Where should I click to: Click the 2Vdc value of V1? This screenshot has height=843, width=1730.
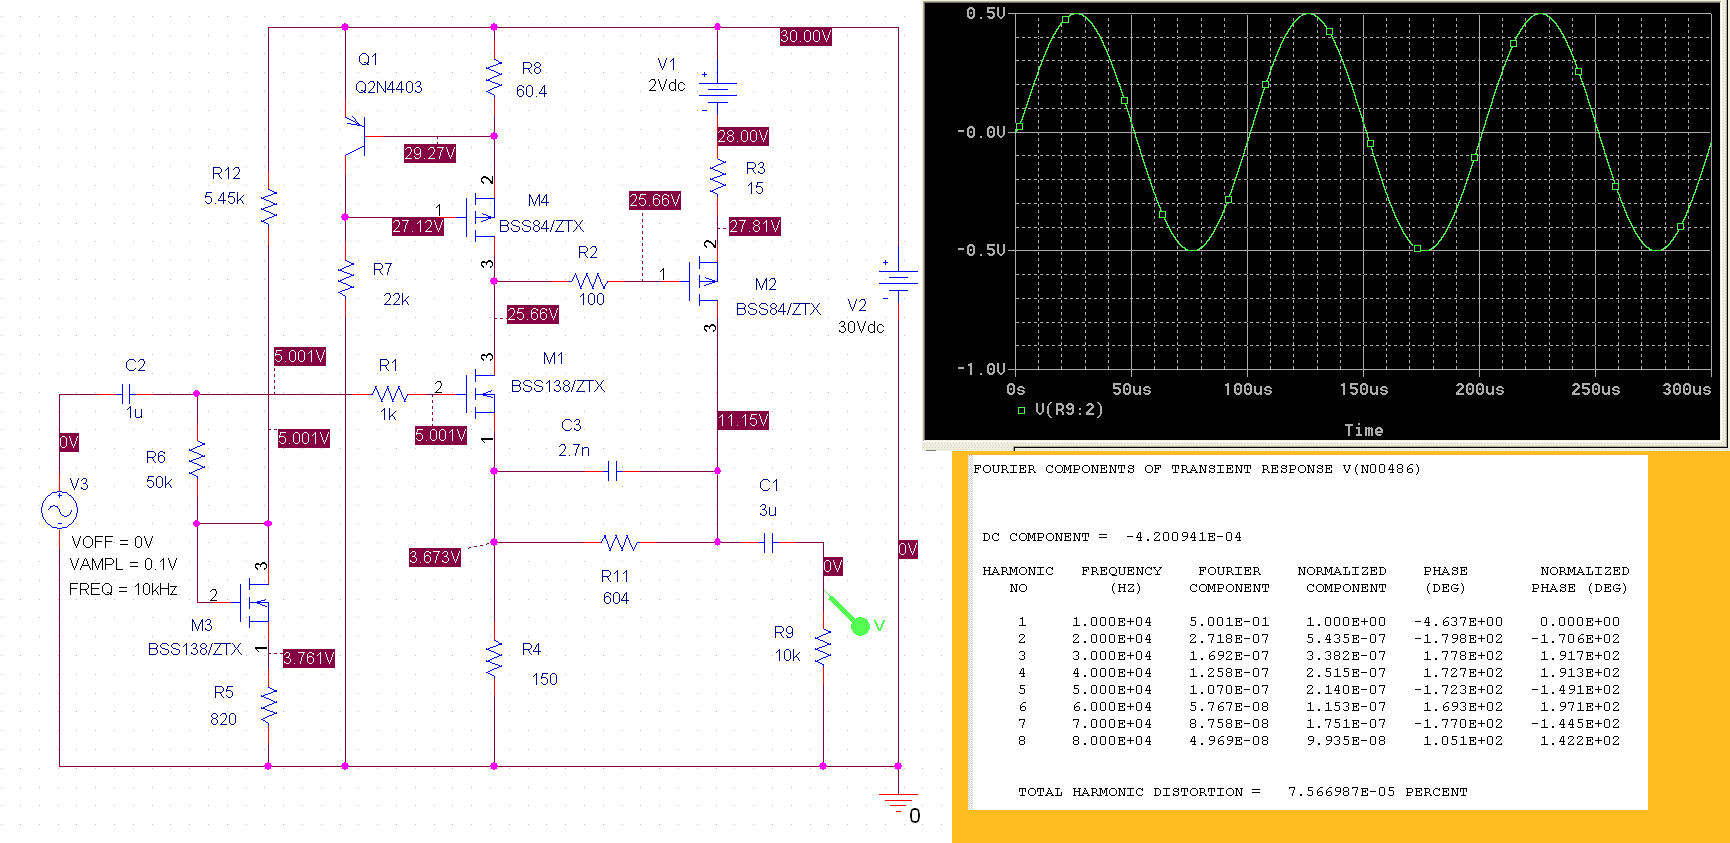click(667, 86)
